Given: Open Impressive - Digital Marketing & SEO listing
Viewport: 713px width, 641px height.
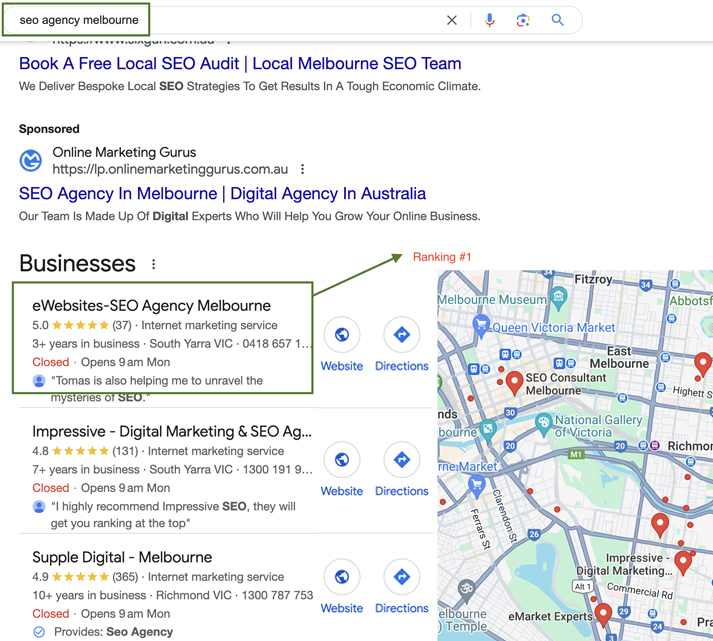Looking at the screenshot, I should pos(172,431).
